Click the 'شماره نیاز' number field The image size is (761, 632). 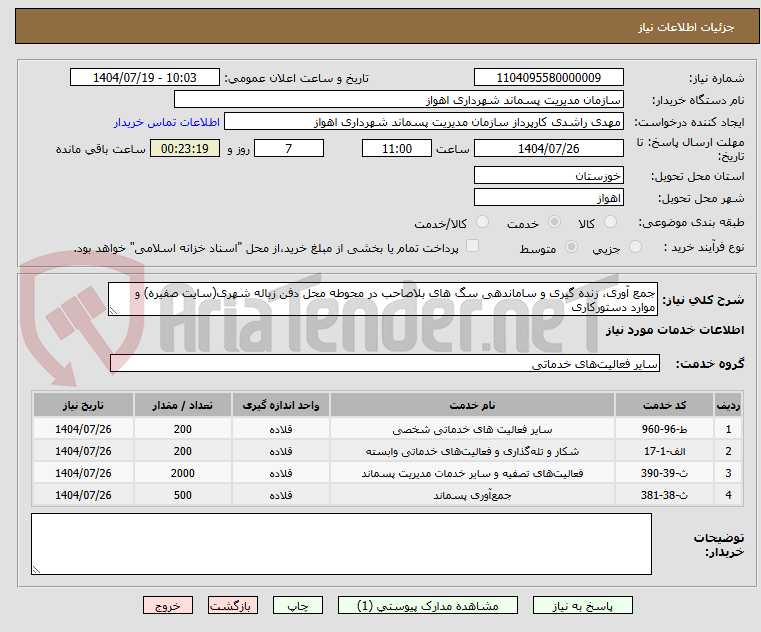pos(548,77)
